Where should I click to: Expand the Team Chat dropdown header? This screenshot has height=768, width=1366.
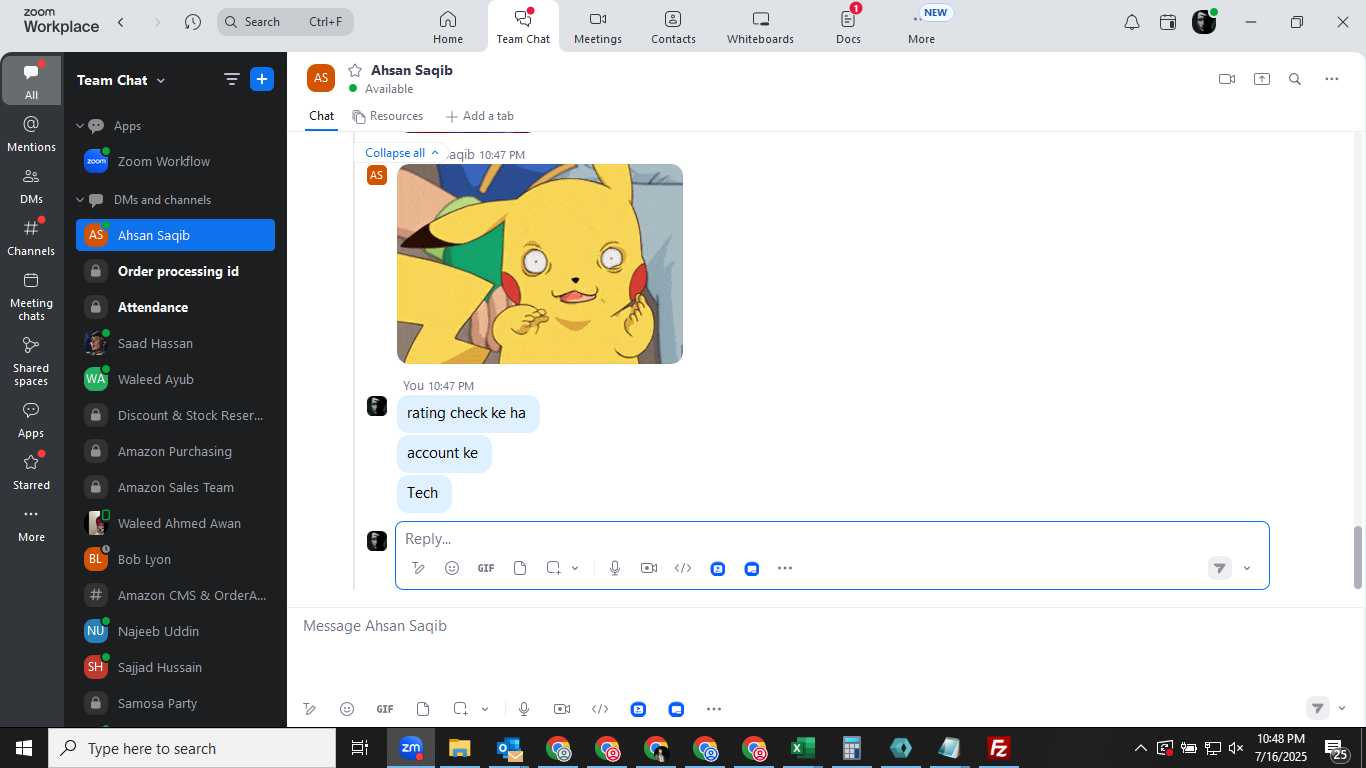click(121, 80)
